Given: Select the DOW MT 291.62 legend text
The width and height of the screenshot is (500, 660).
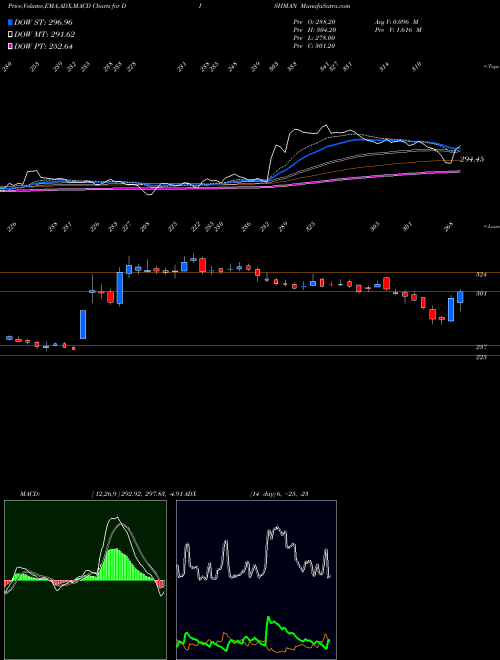Looking at the screenshot, I should pos(45,35).
